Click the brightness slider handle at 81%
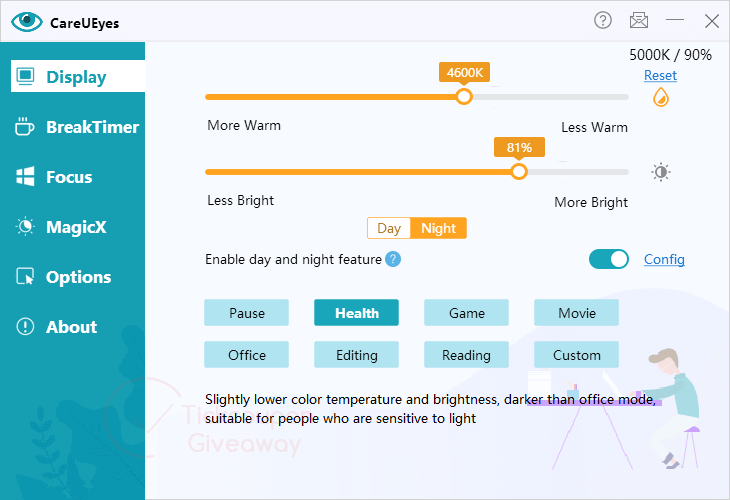Viewport: 730px width, 500px height. click(x=519, y=172)
